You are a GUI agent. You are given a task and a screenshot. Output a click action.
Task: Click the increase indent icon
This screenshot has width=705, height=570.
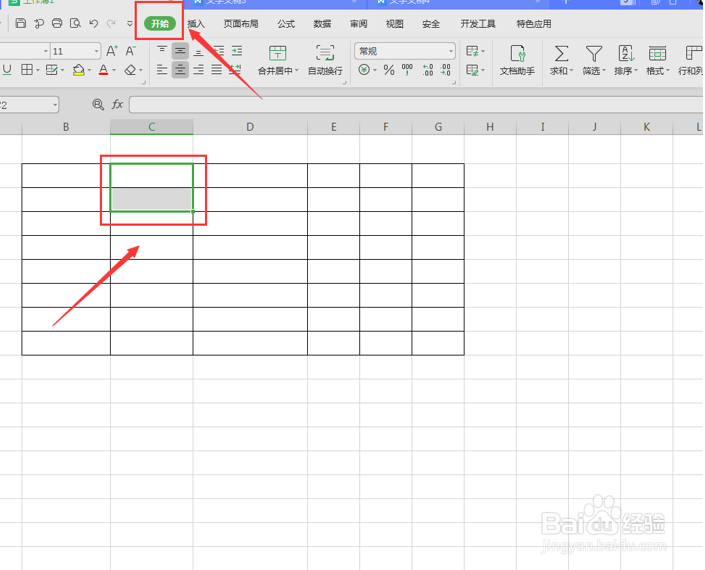[236, 51]
